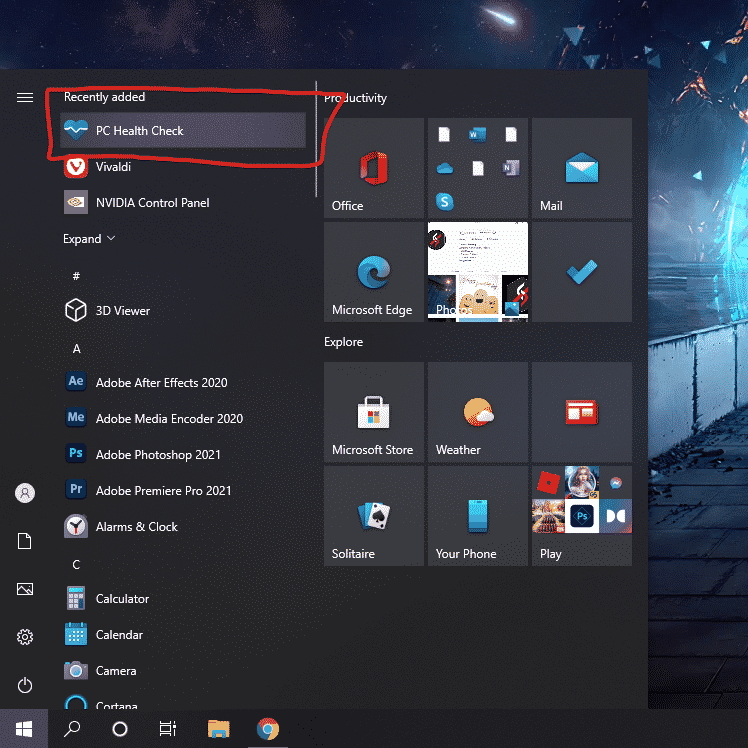Open Settings gear in Start sidebar
Screen dimensions: 748x748
point(25,637)
